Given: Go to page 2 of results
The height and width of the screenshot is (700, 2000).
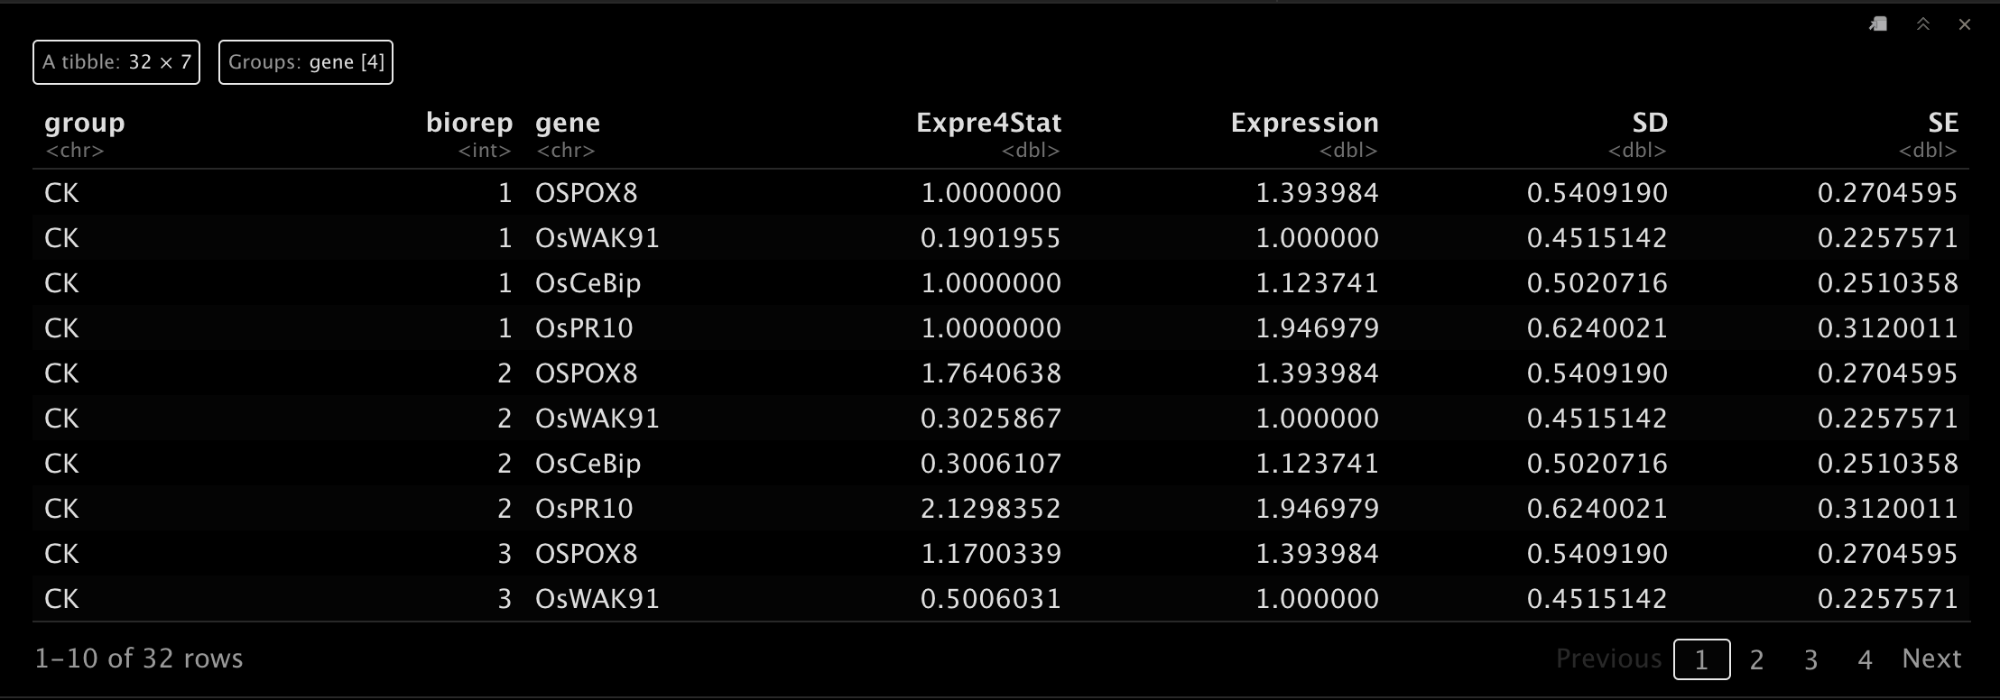Looking at the screenshot, I should (x=1756, y=659).
